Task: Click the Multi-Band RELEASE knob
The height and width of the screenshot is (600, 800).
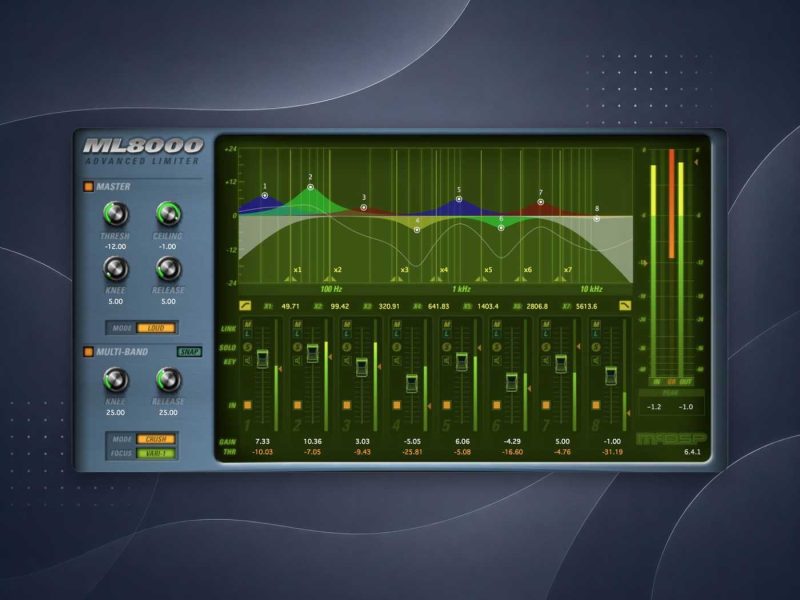Action: tap(168, 380)
